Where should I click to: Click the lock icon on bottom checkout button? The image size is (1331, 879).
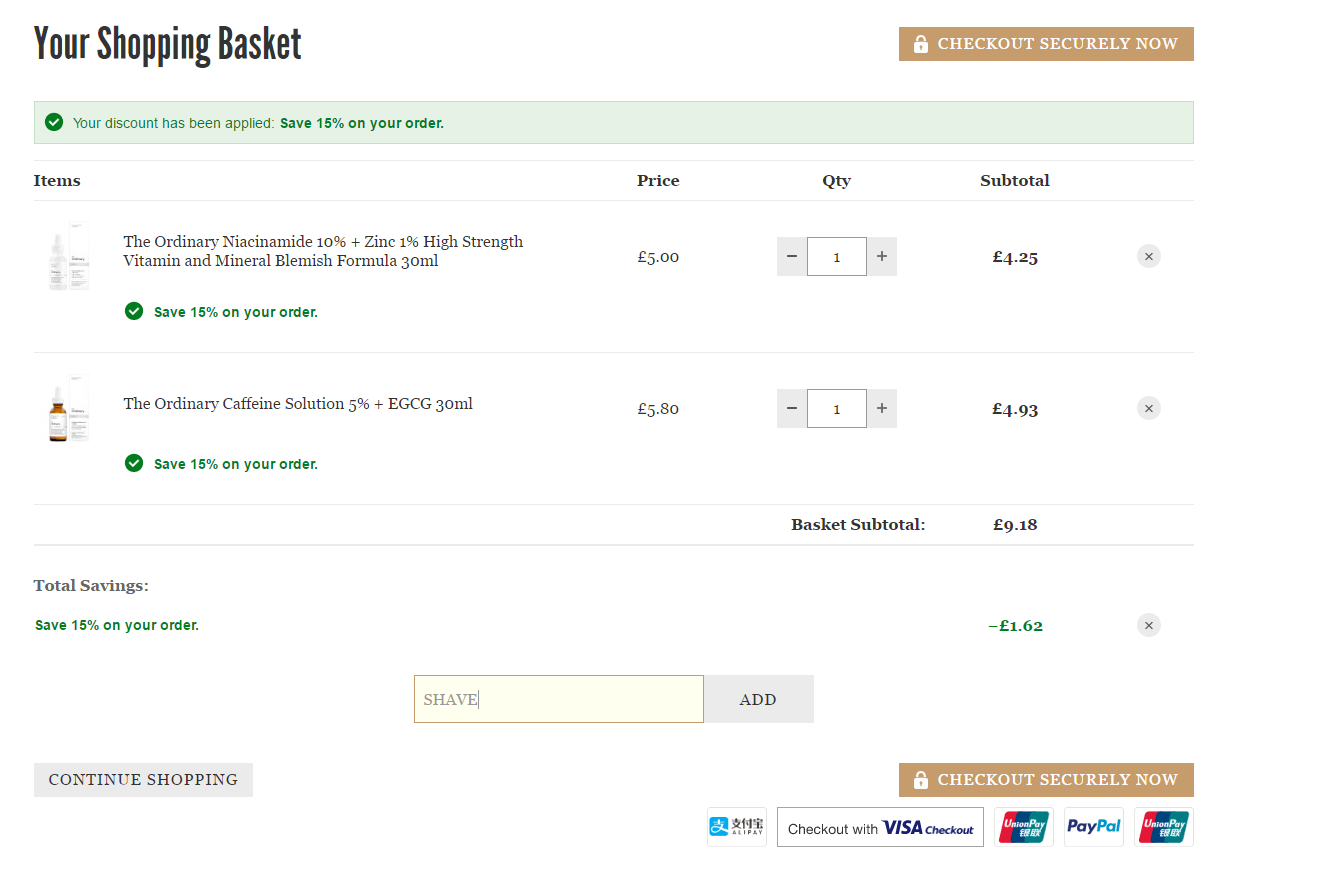click(x=921, y=780)
